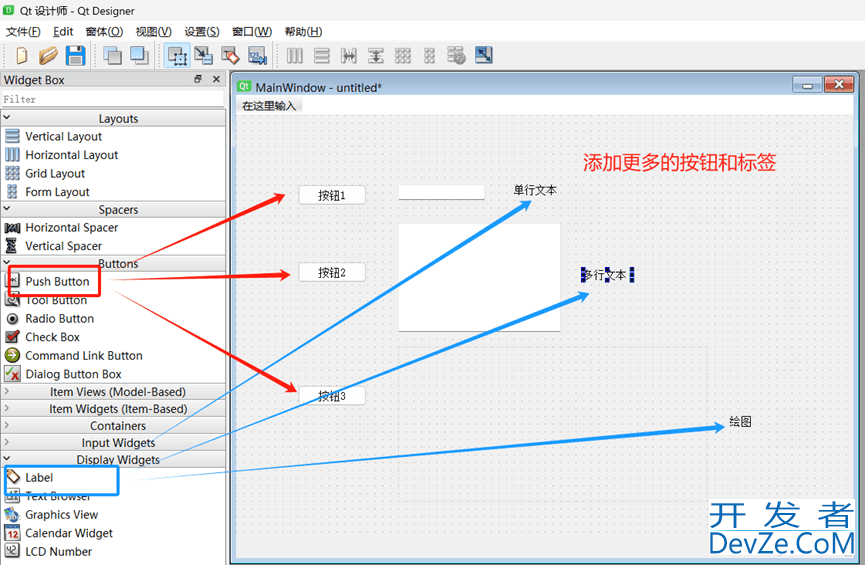Open the 设置(S) menu
Screen dimensions: 865x565
[x=202, y=31]
